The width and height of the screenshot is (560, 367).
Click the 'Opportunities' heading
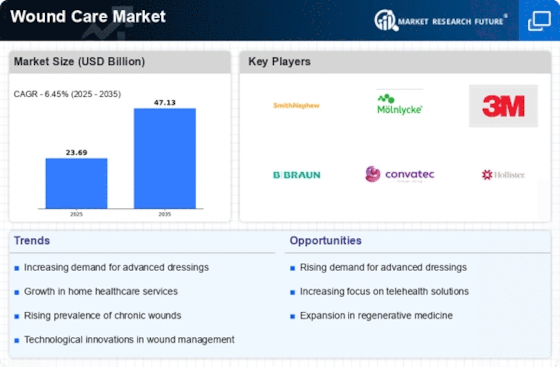(x=325, y=241)
